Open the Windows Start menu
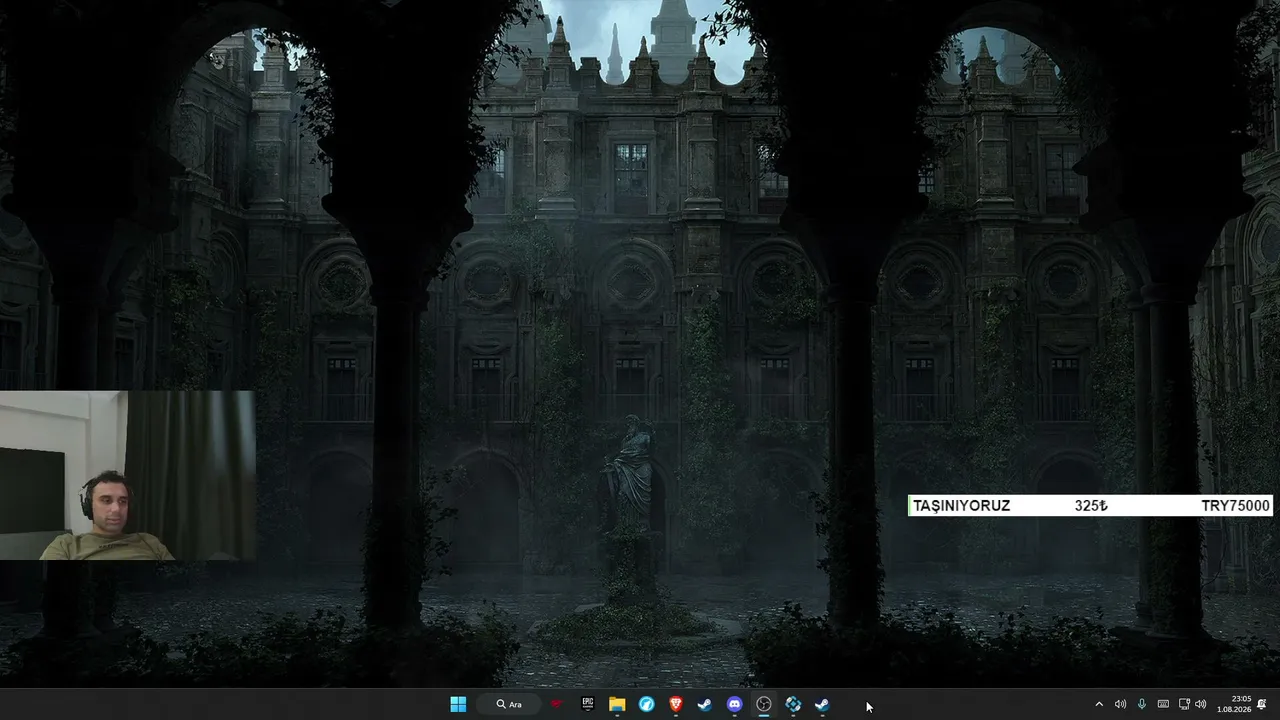Screen dimensions: 1280x720 (x=458, y=704)
